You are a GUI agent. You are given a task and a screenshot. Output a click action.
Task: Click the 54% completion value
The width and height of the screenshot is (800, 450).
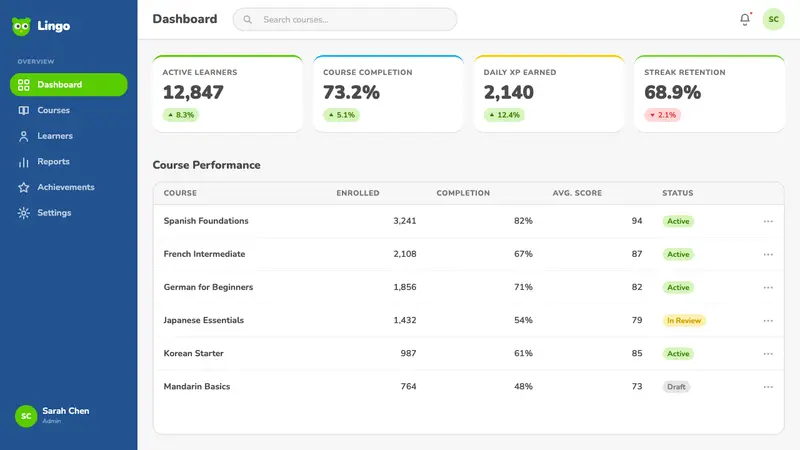[x=523, y=320]
